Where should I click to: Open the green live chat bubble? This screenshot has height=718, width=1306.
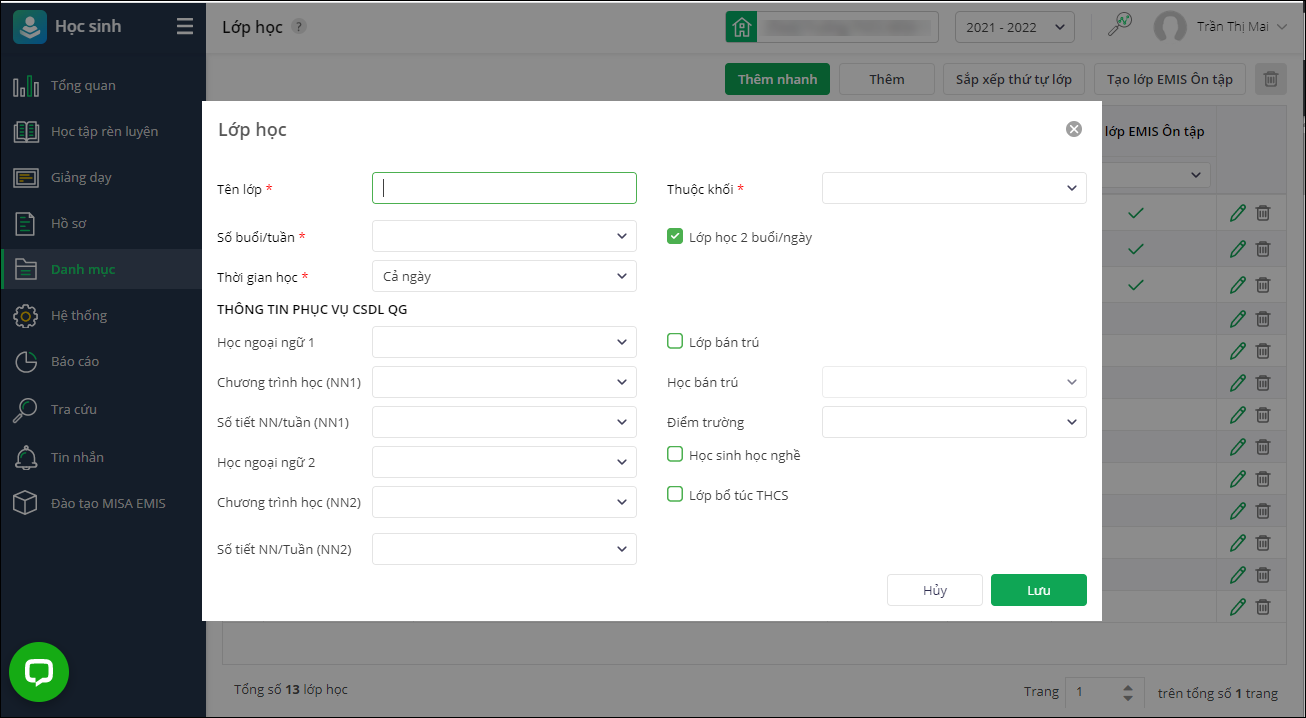(x=39, y=672)
